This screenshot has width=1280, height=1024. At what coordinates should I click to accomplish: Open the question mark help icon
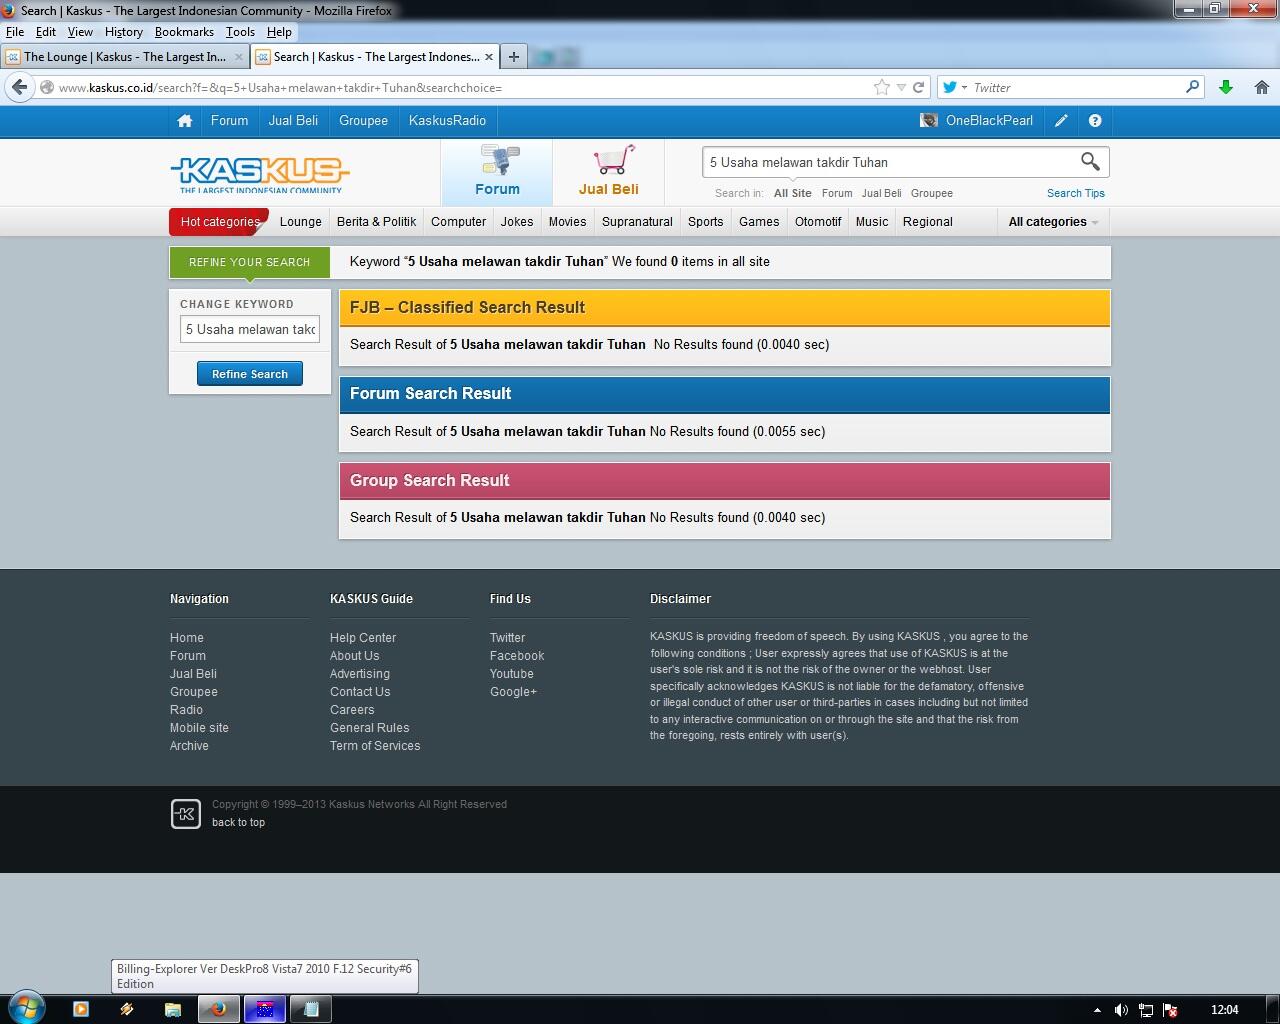[1095, 121]
